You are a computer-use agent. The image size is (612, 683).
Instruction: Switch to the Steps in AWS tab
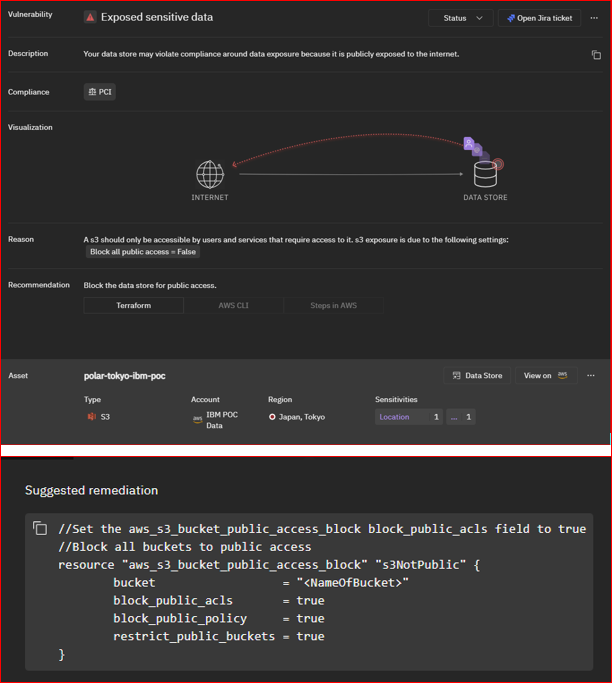[x=333, y=305]
